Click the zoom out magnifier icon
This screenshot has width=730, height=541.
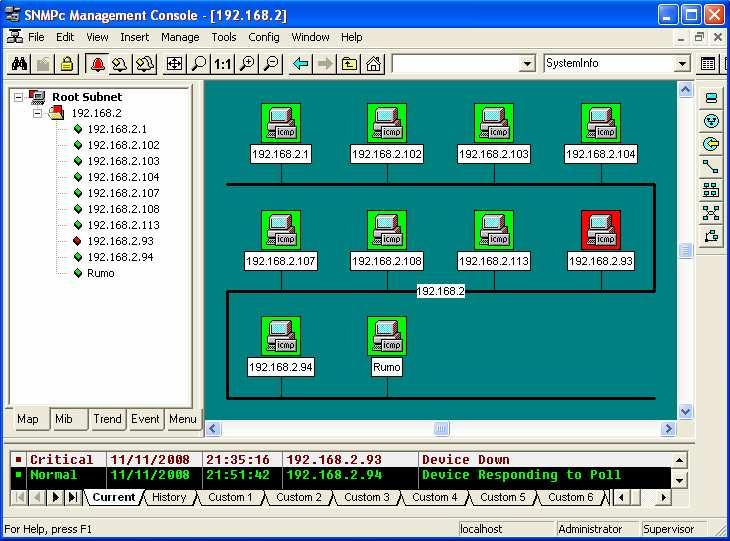[271, 64]
